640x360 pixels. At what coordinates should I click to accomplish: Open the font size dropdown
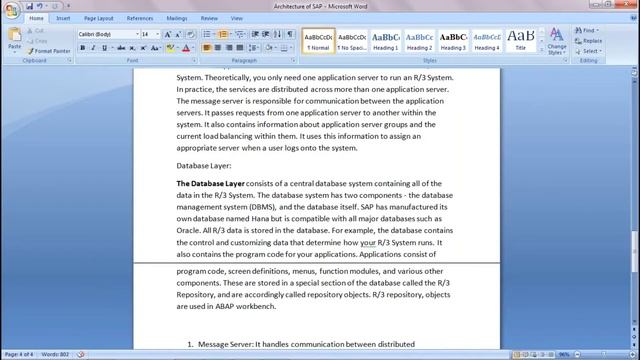[x=158, y=34]
